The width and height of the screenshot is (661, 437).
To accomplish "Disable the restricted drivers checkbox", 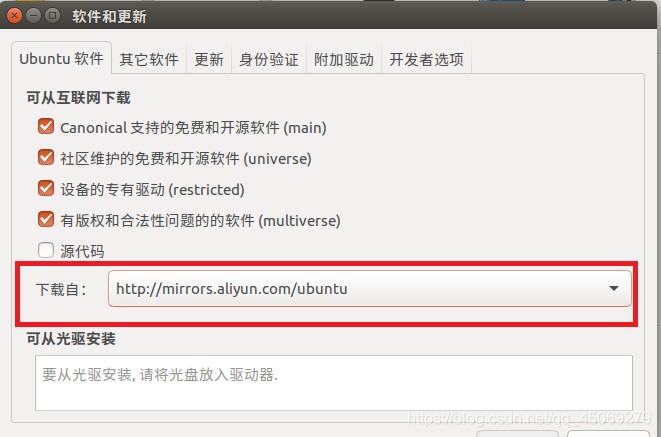I will pos(46,188).
